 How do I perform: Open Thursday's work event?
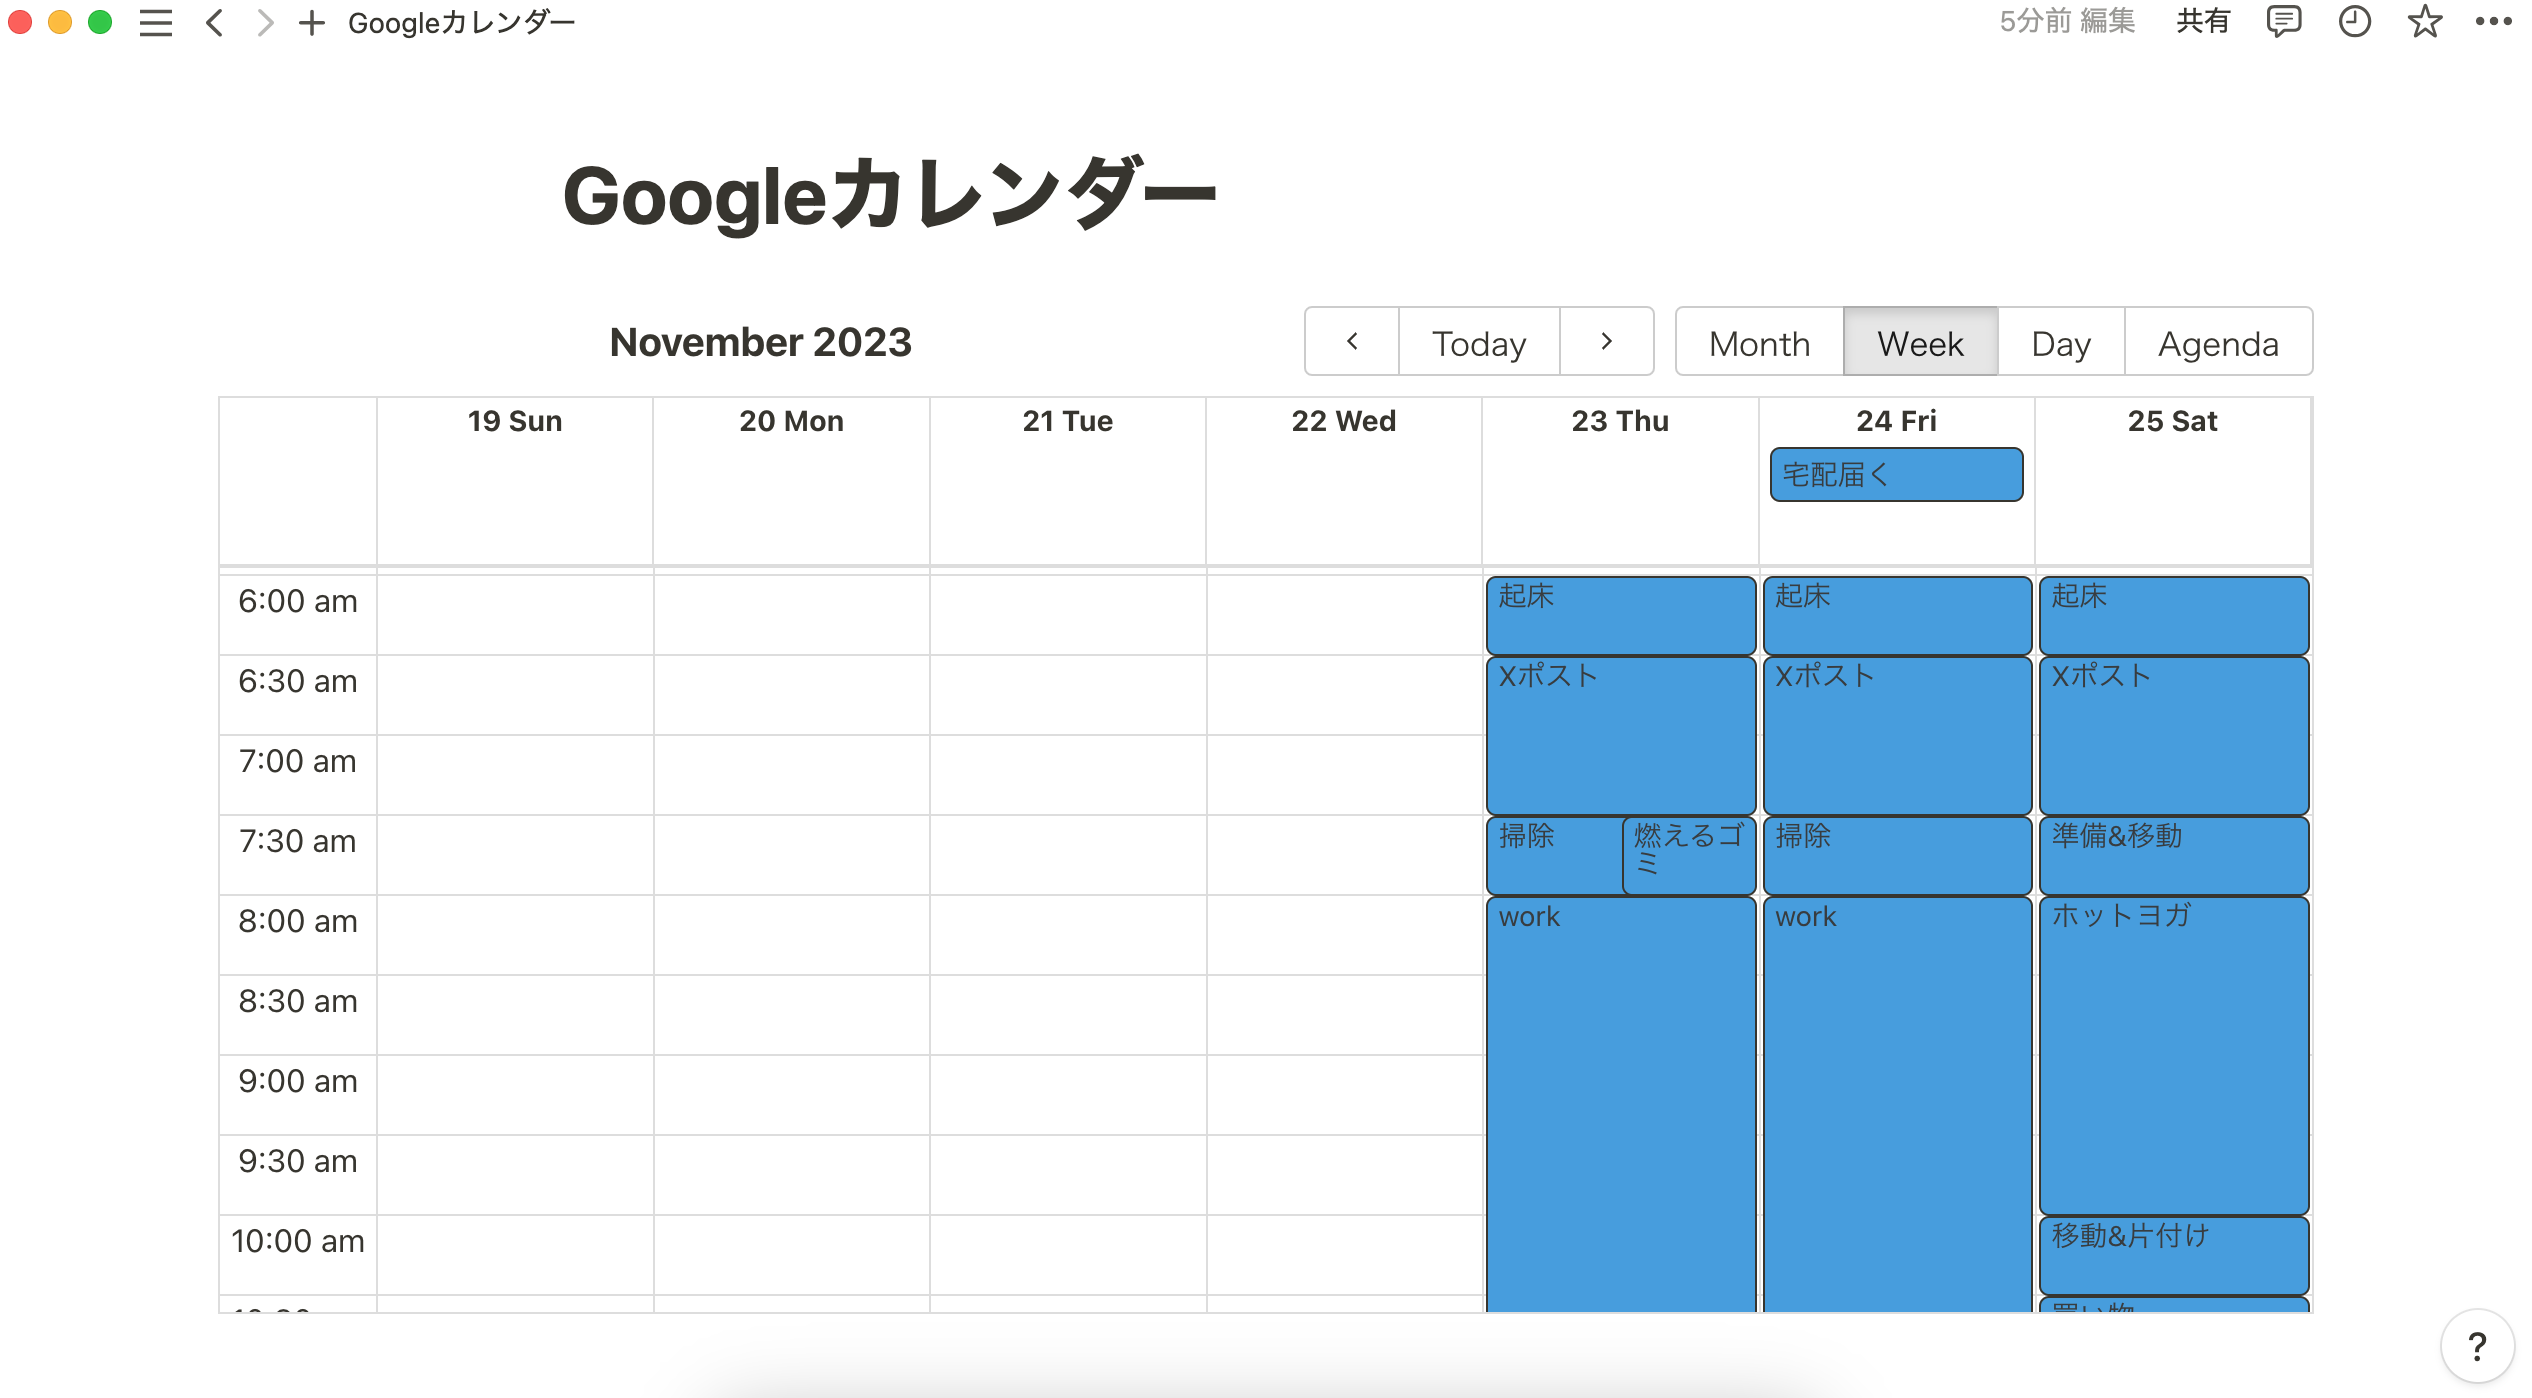1620,1104
